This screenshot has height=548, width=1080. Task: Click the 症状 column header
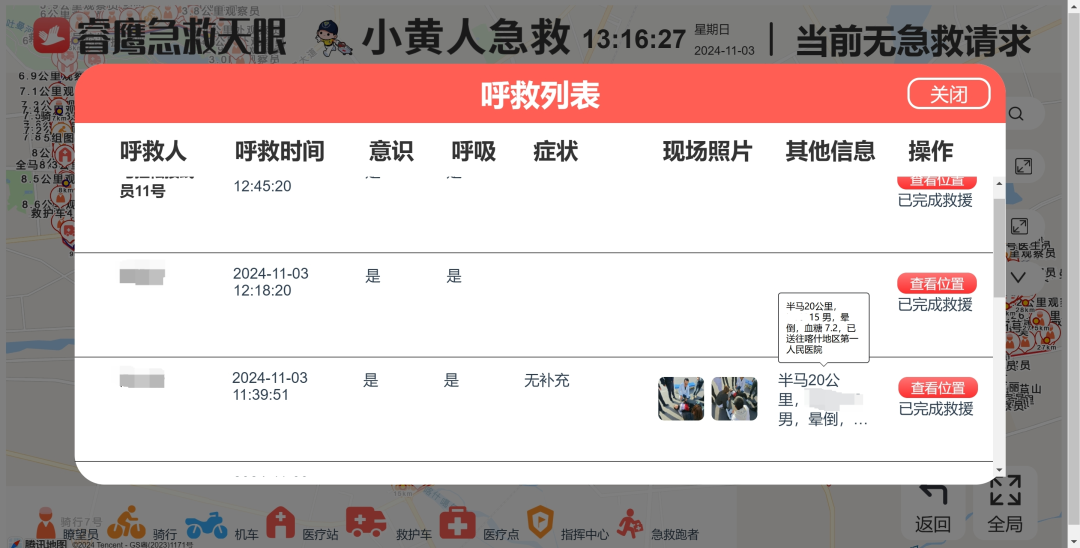point(556,151)
